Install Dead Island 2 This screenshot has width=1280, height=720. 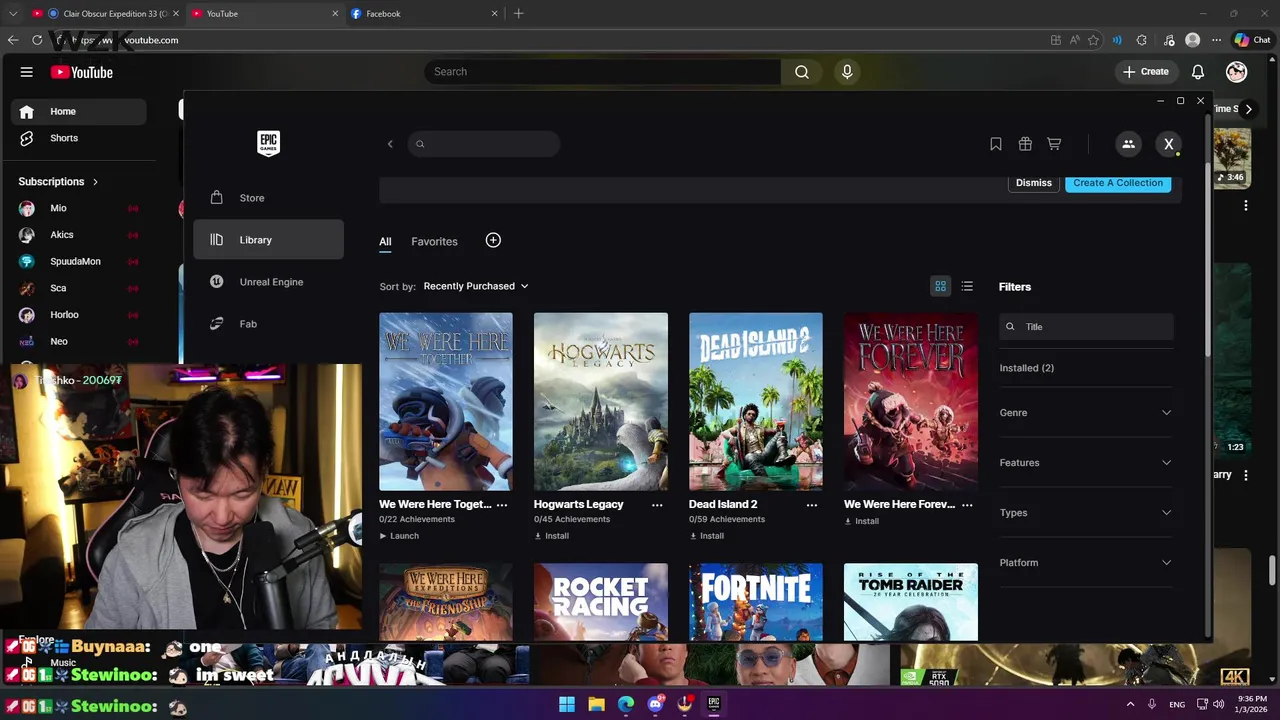(x=706, y=536)
